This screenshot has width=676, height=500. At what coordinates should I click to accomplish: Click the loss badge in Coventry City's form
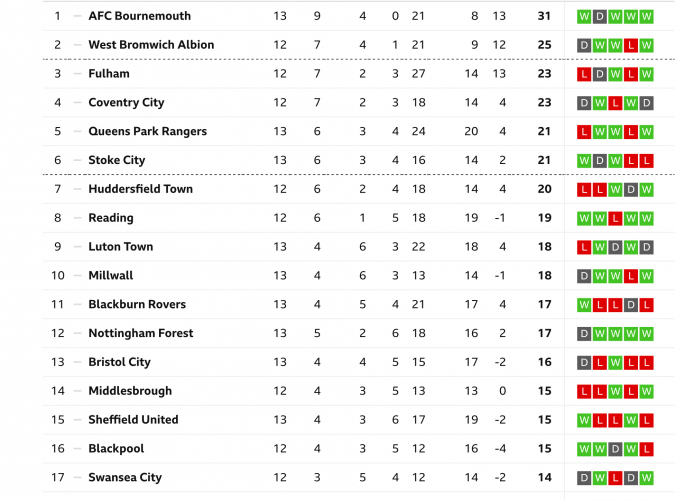click(x=616, y=103)
